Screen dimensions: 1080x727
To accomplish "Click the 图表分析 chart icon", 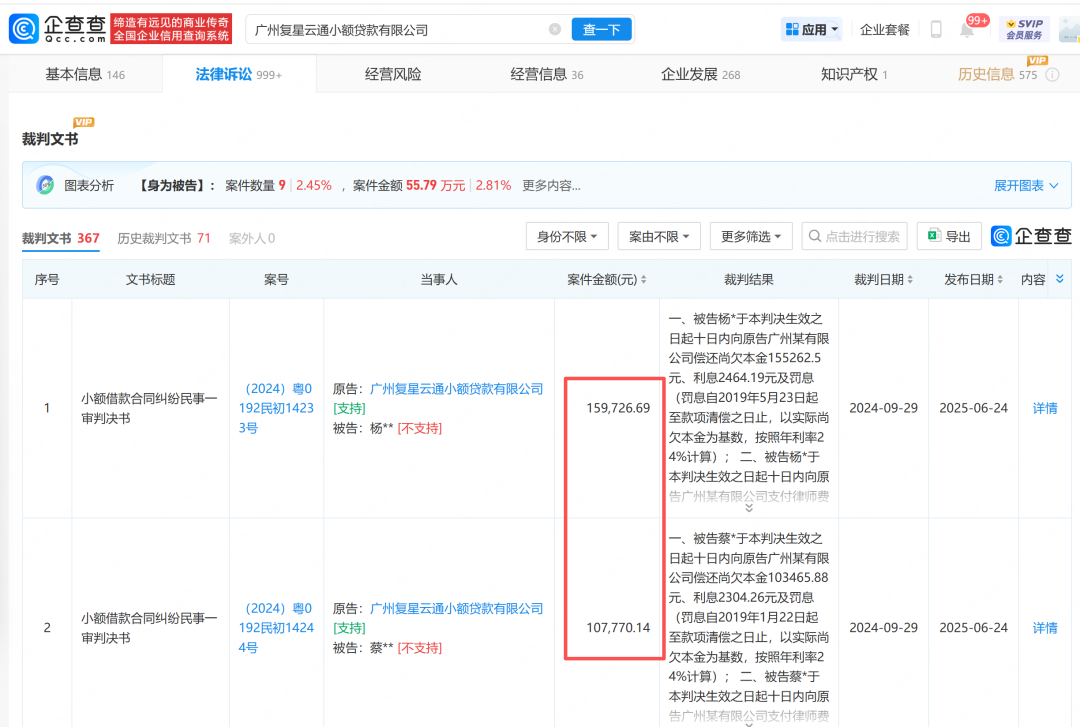I will click(45, 185).
